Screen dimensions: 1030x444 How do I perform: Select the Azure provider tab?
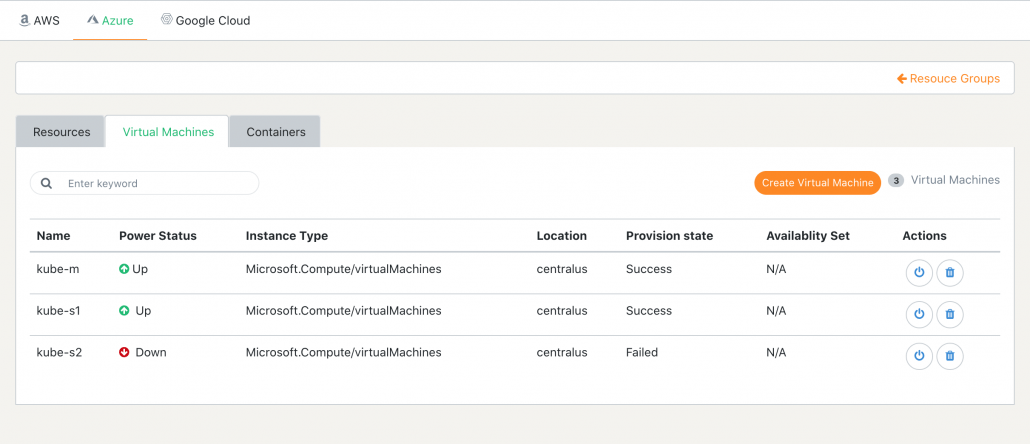pyautogui.click(x=110, y=20)
